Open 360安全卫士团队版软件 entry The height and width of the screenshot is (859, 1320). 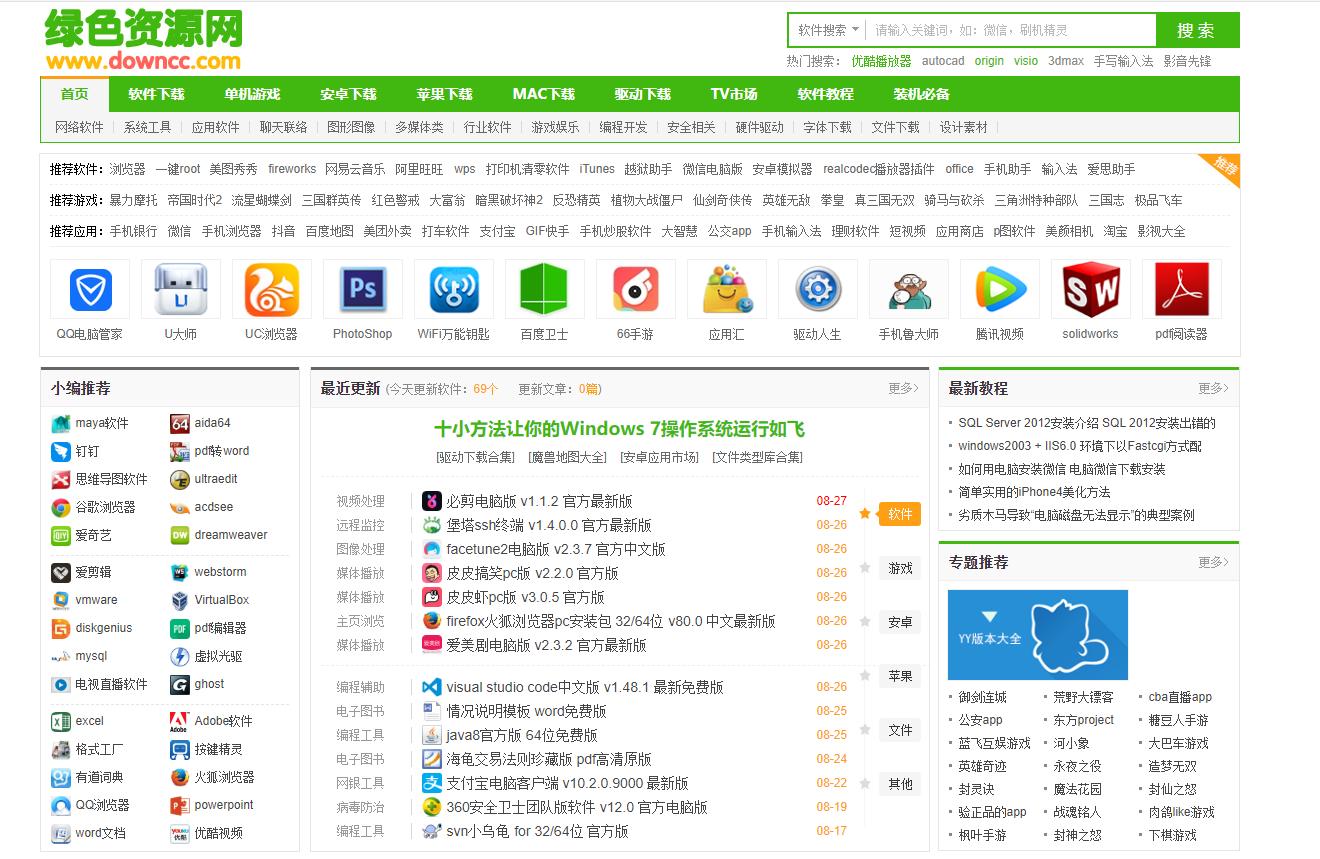(x=576, y=807)
